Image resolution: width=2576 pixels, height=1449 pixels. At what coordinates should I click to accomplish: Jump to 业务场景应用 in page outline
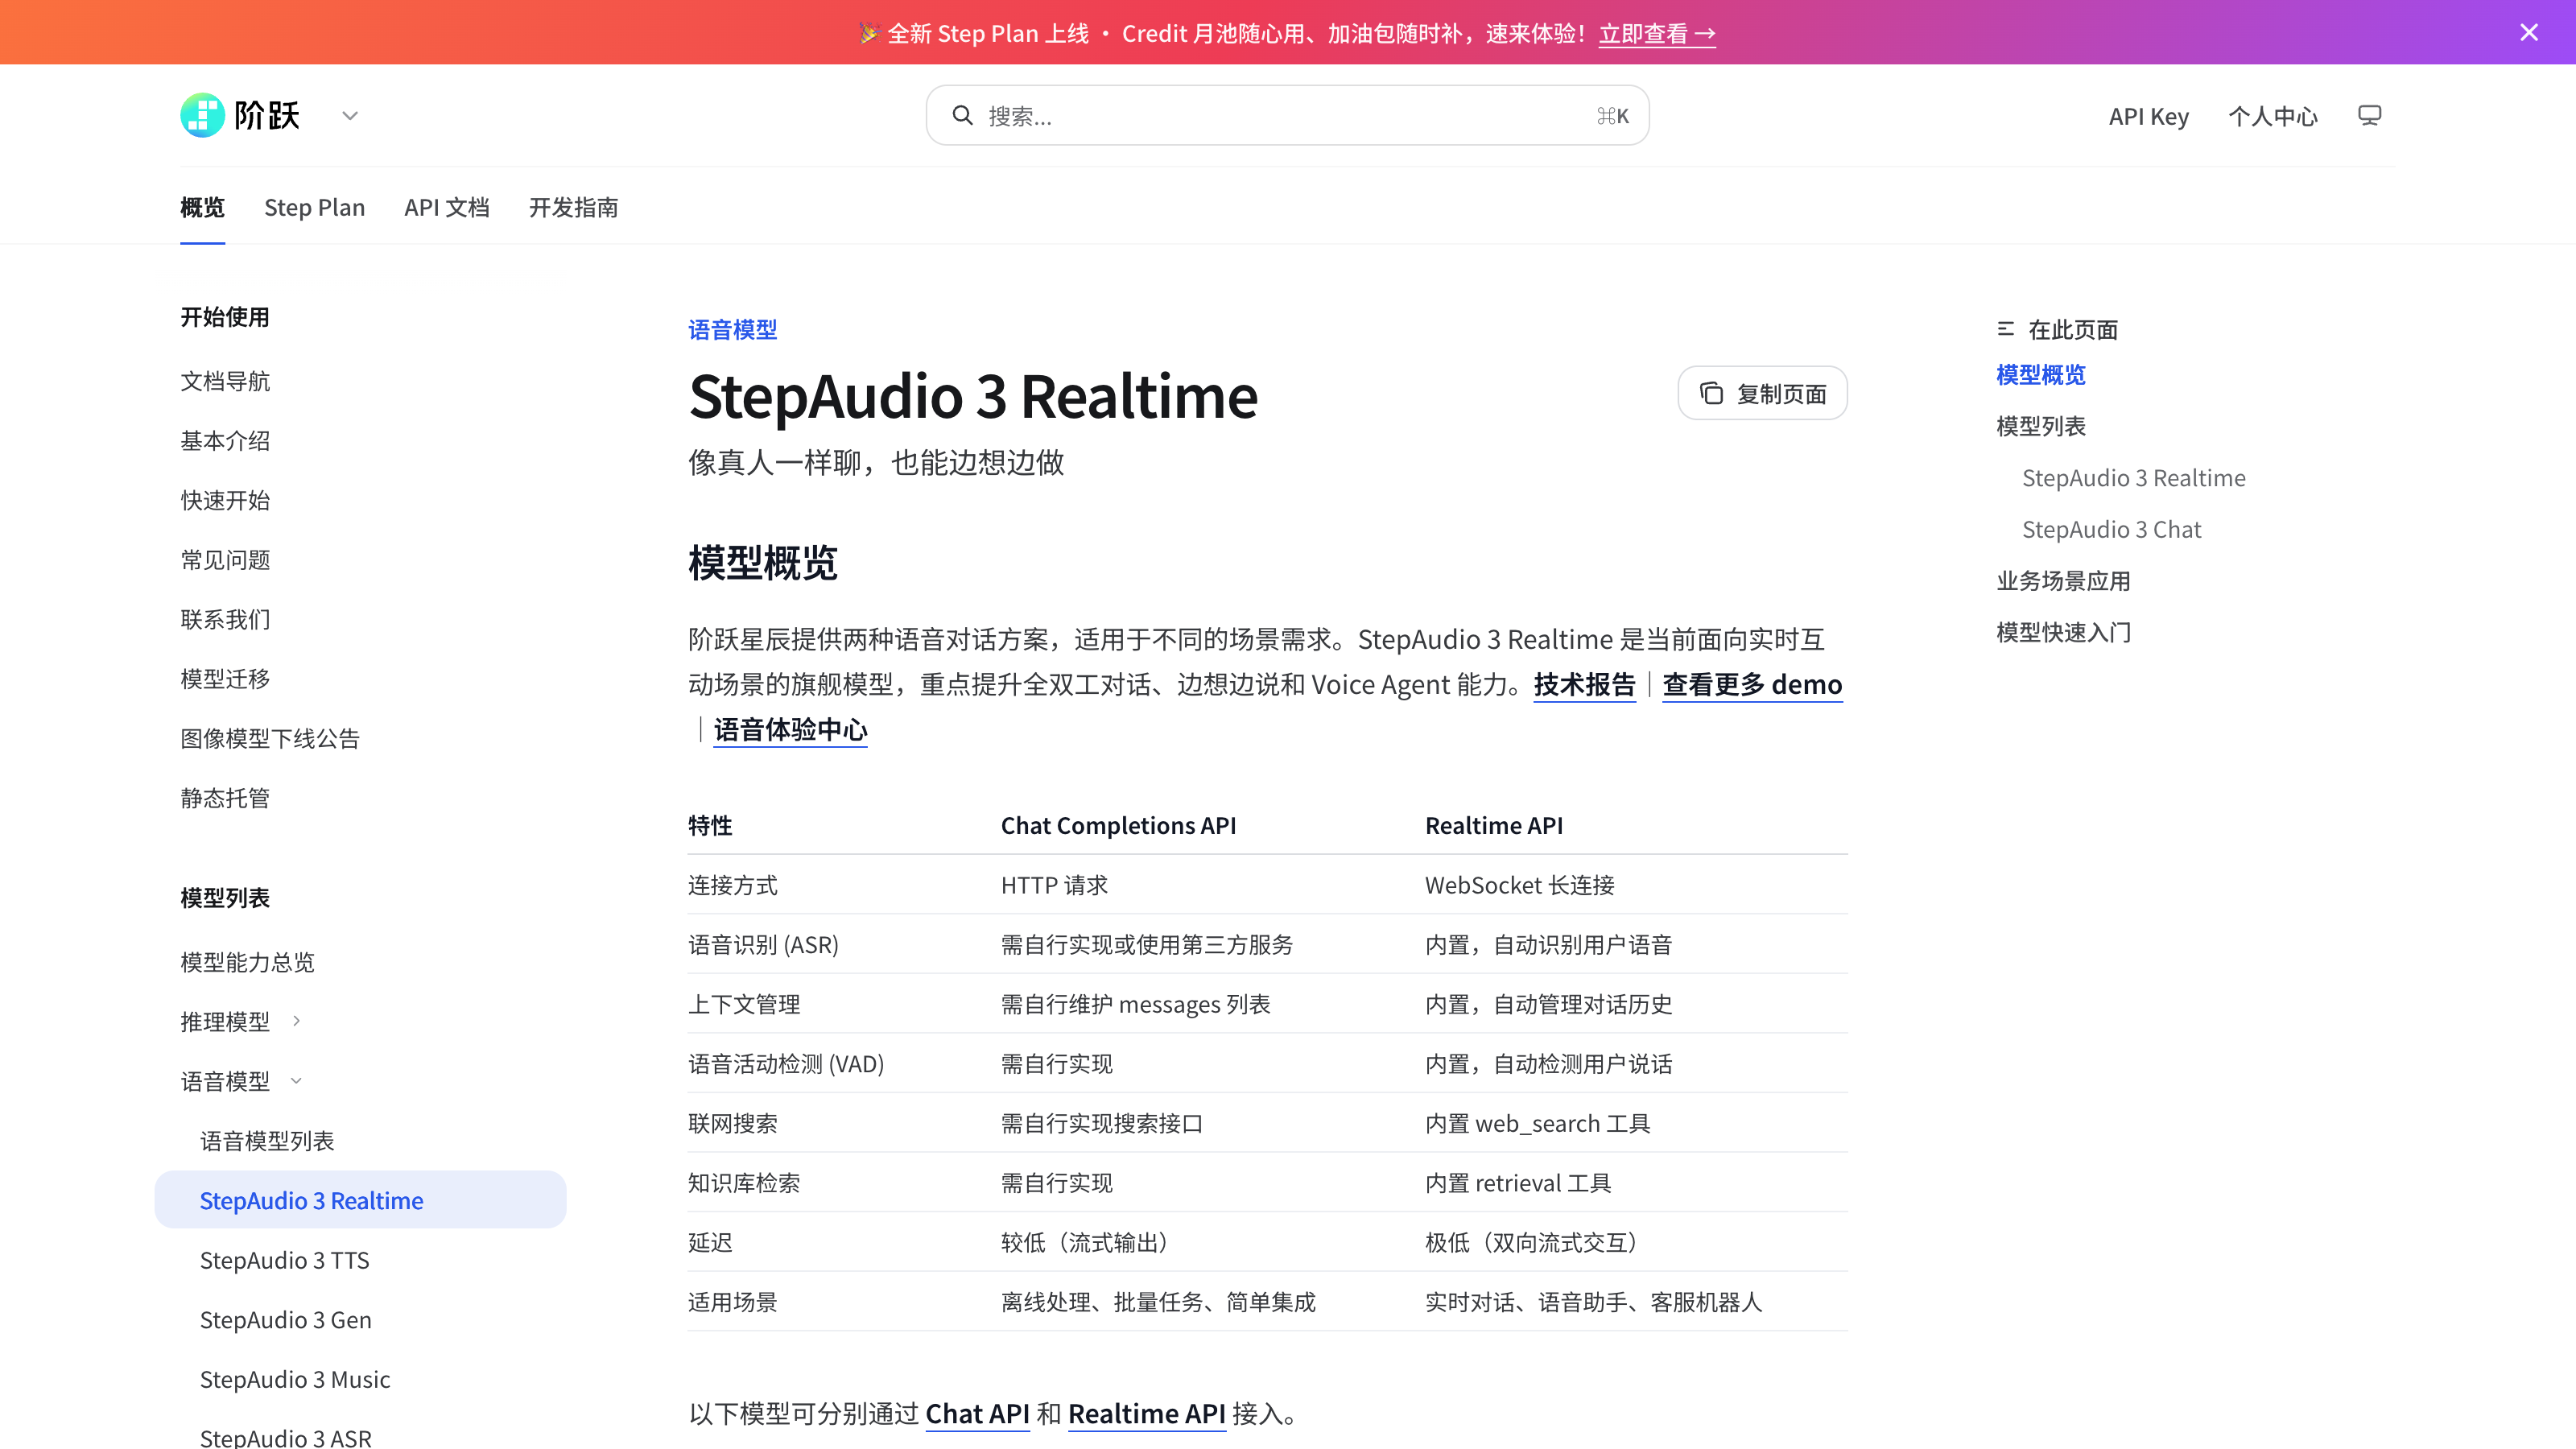(2063, 581)
